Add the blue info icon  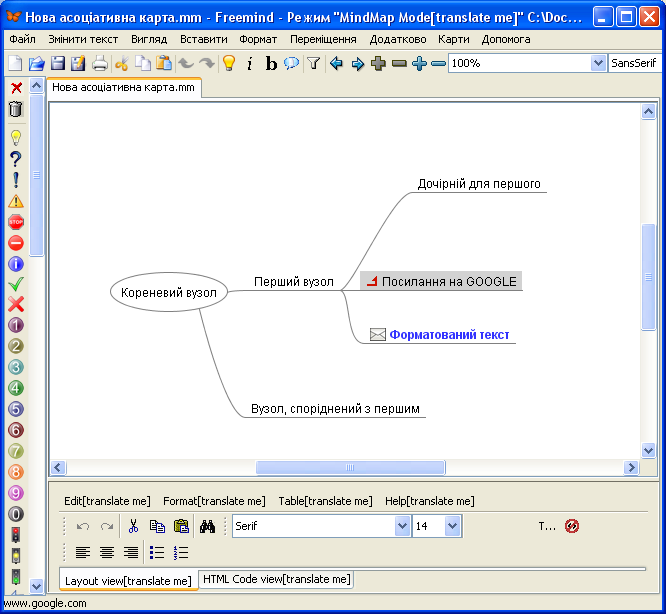pyautogui.click(x=16, y=264)
